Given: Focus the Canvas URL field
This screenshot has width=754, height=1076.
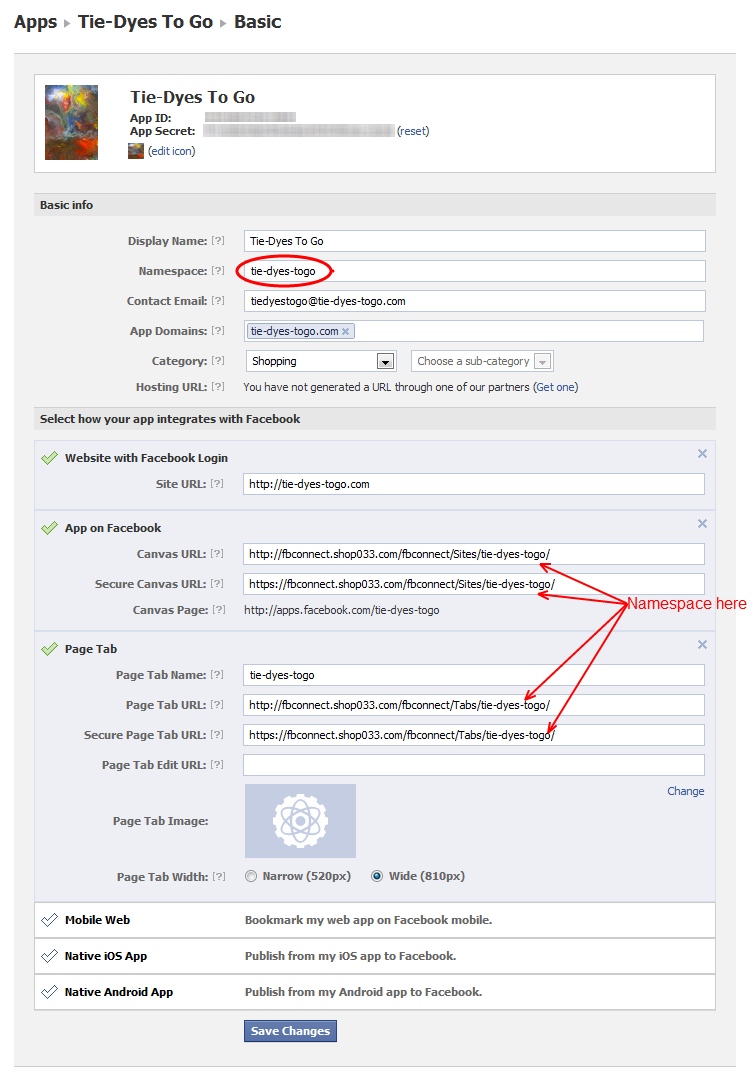Looking at the screenshot, I should (x=473, y=554).
